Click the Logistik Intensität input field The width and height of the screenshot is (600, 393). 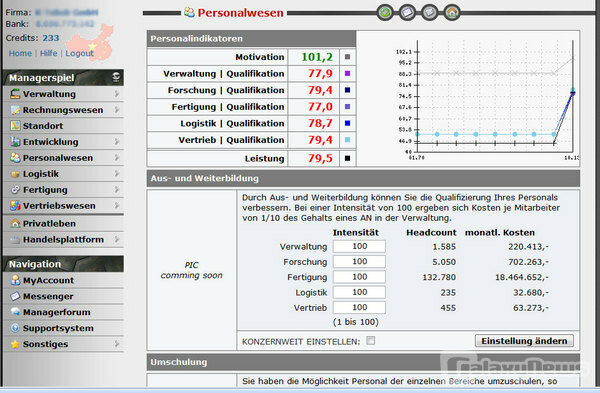[x=359, y=292]
